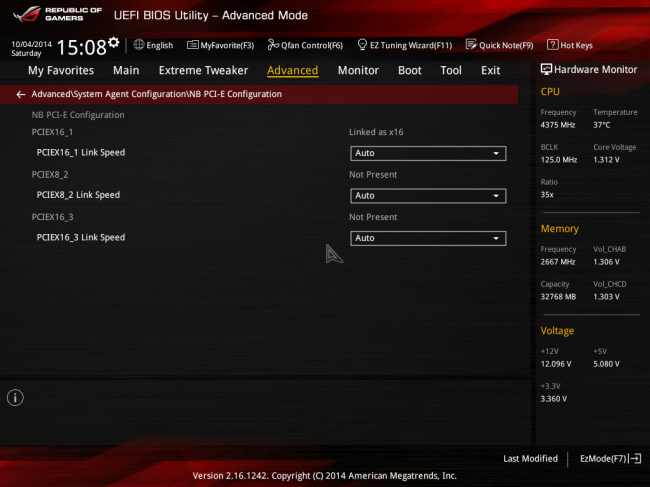Image resolution: width=650 pixels, height=487 pixels.
Task: Click the back arrow in the breadcrumb bar
Action: click(x=20, y=94)
